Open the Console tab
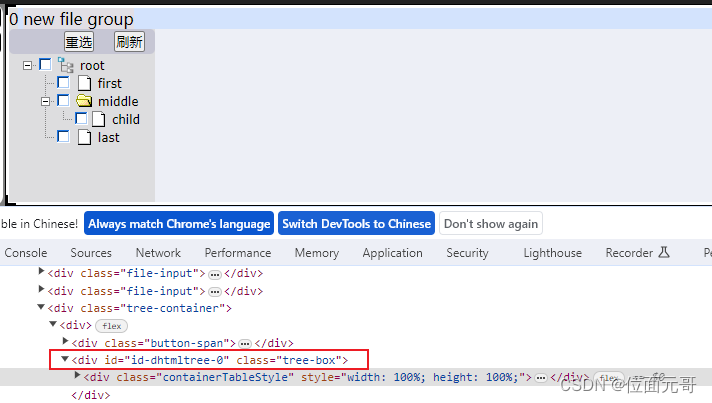 [x=26, y=253]
